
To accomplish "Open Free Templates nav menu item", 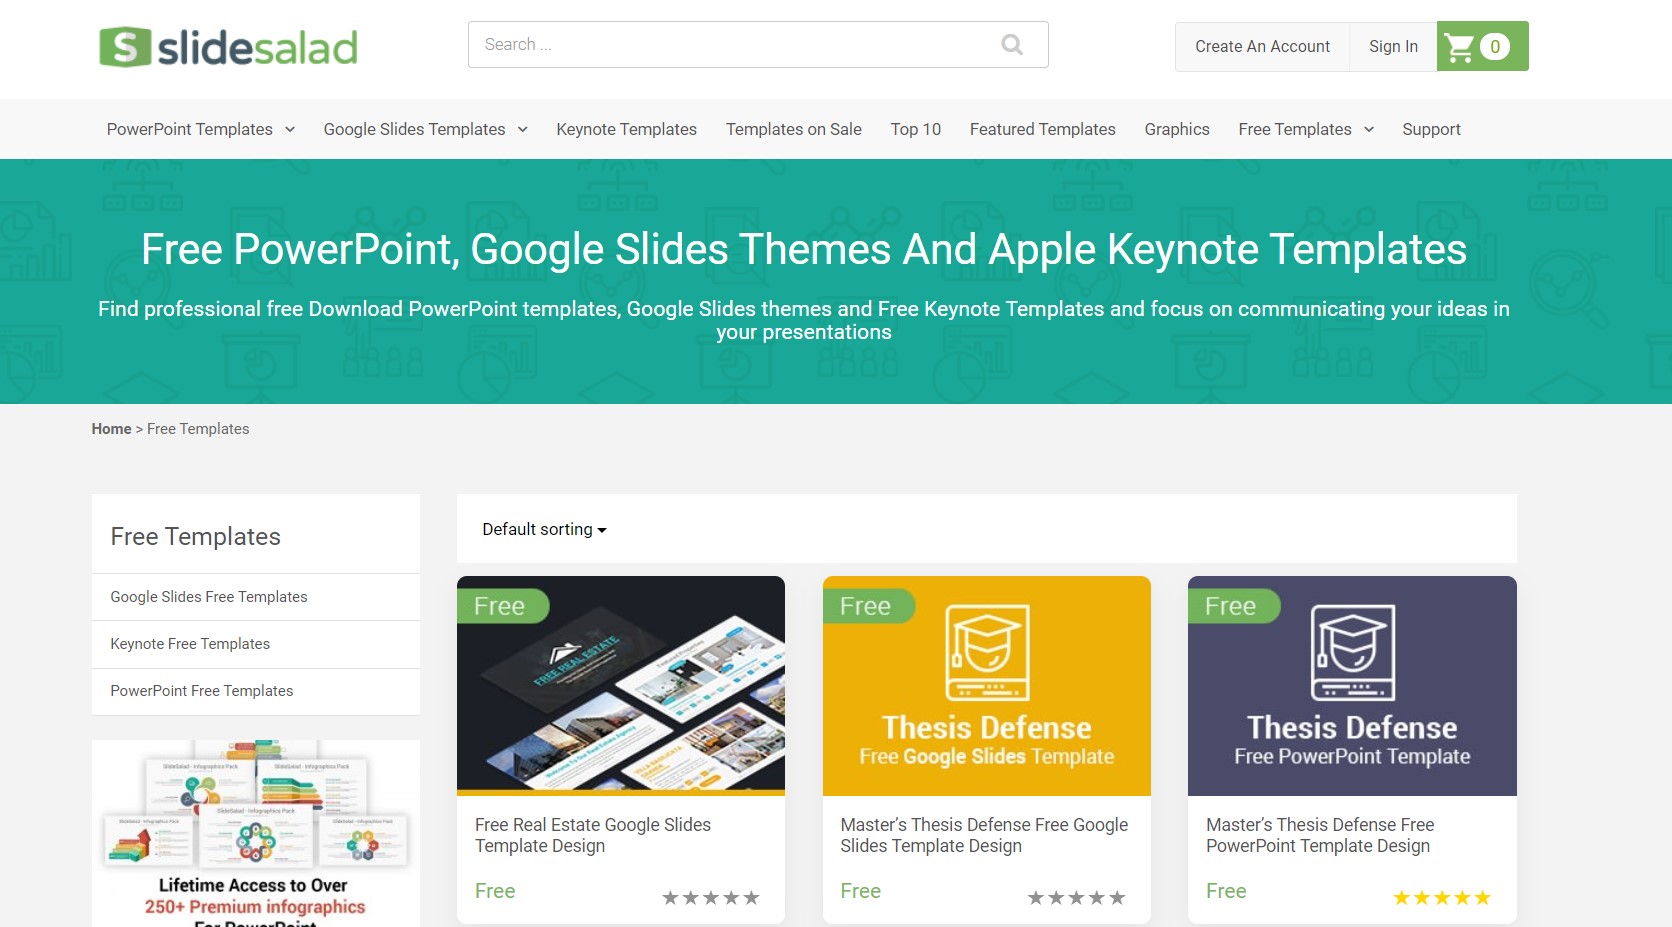I will pyautogui.click(x=1295, y=129).
